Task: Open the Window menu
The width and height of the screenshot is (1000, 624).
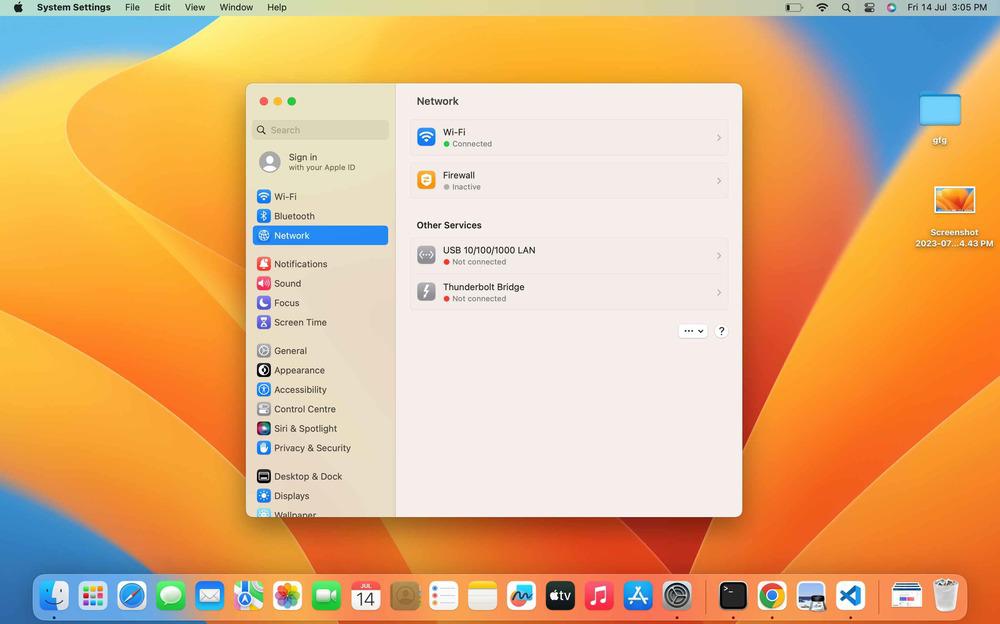Action: click(x=236, y=7)
